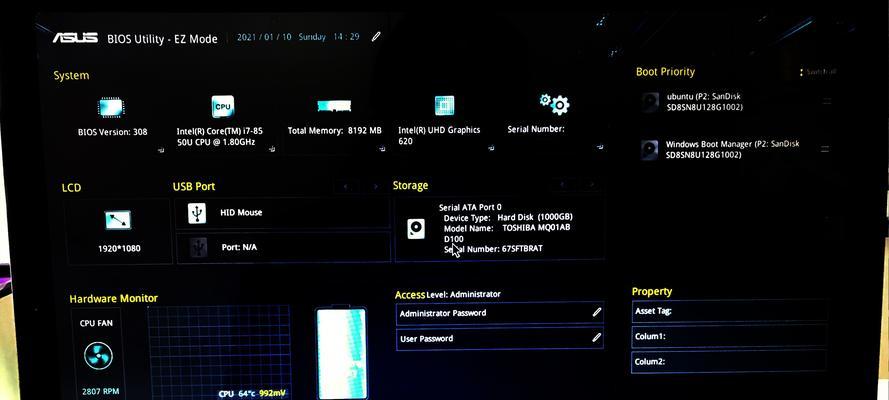Click the 2807 RPM fan speed reading
The height and width of the screenshot is (400, 889).
click(100, 392)
